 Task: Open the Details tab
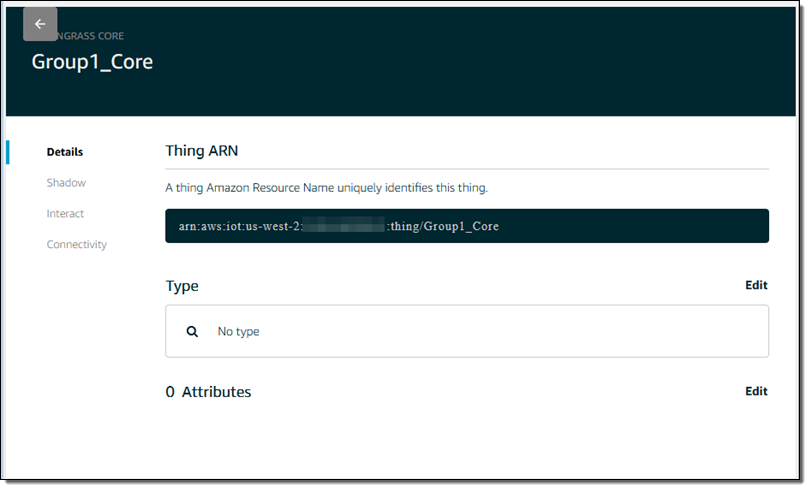pyautogui.click(x=65, y=152)
